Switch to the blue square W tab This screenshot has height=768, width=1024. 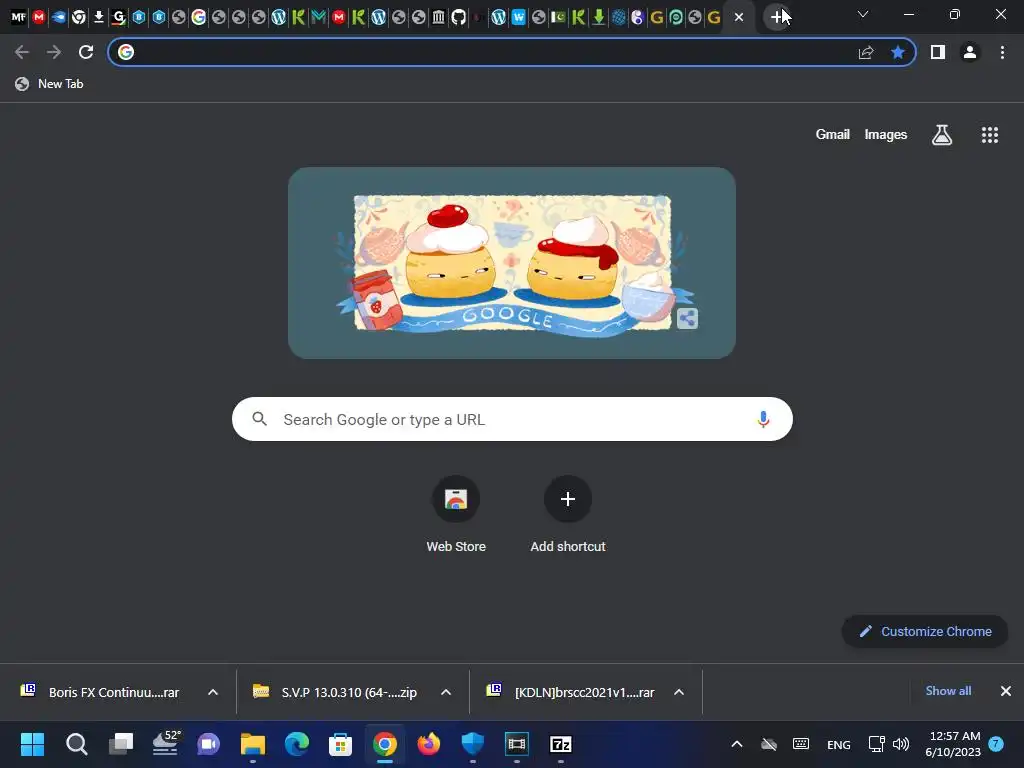(519, 17)
